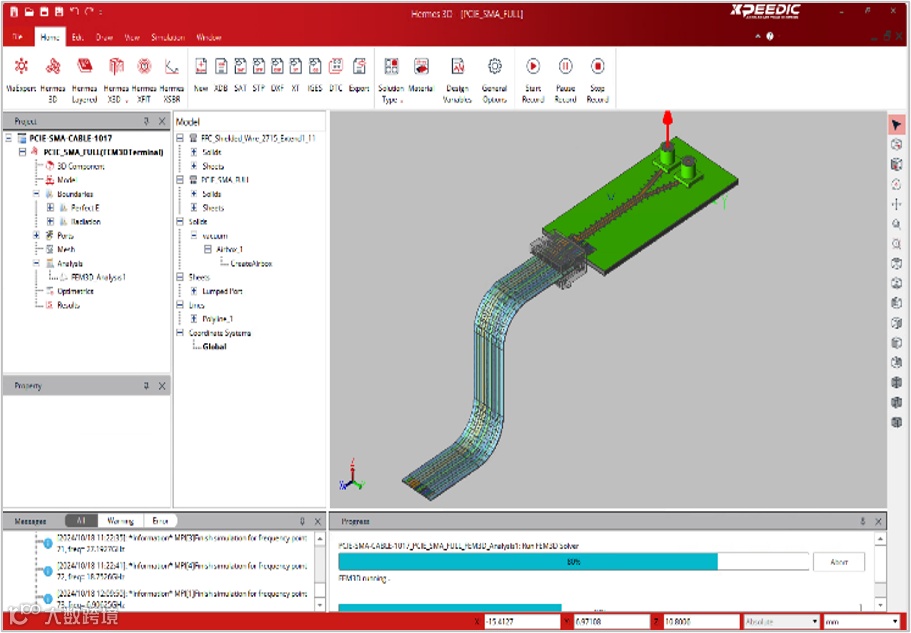The height and width of the screenshot is (633, 911).
Task: Expand the Radiation boundary node
Action: tap(50, 222)
